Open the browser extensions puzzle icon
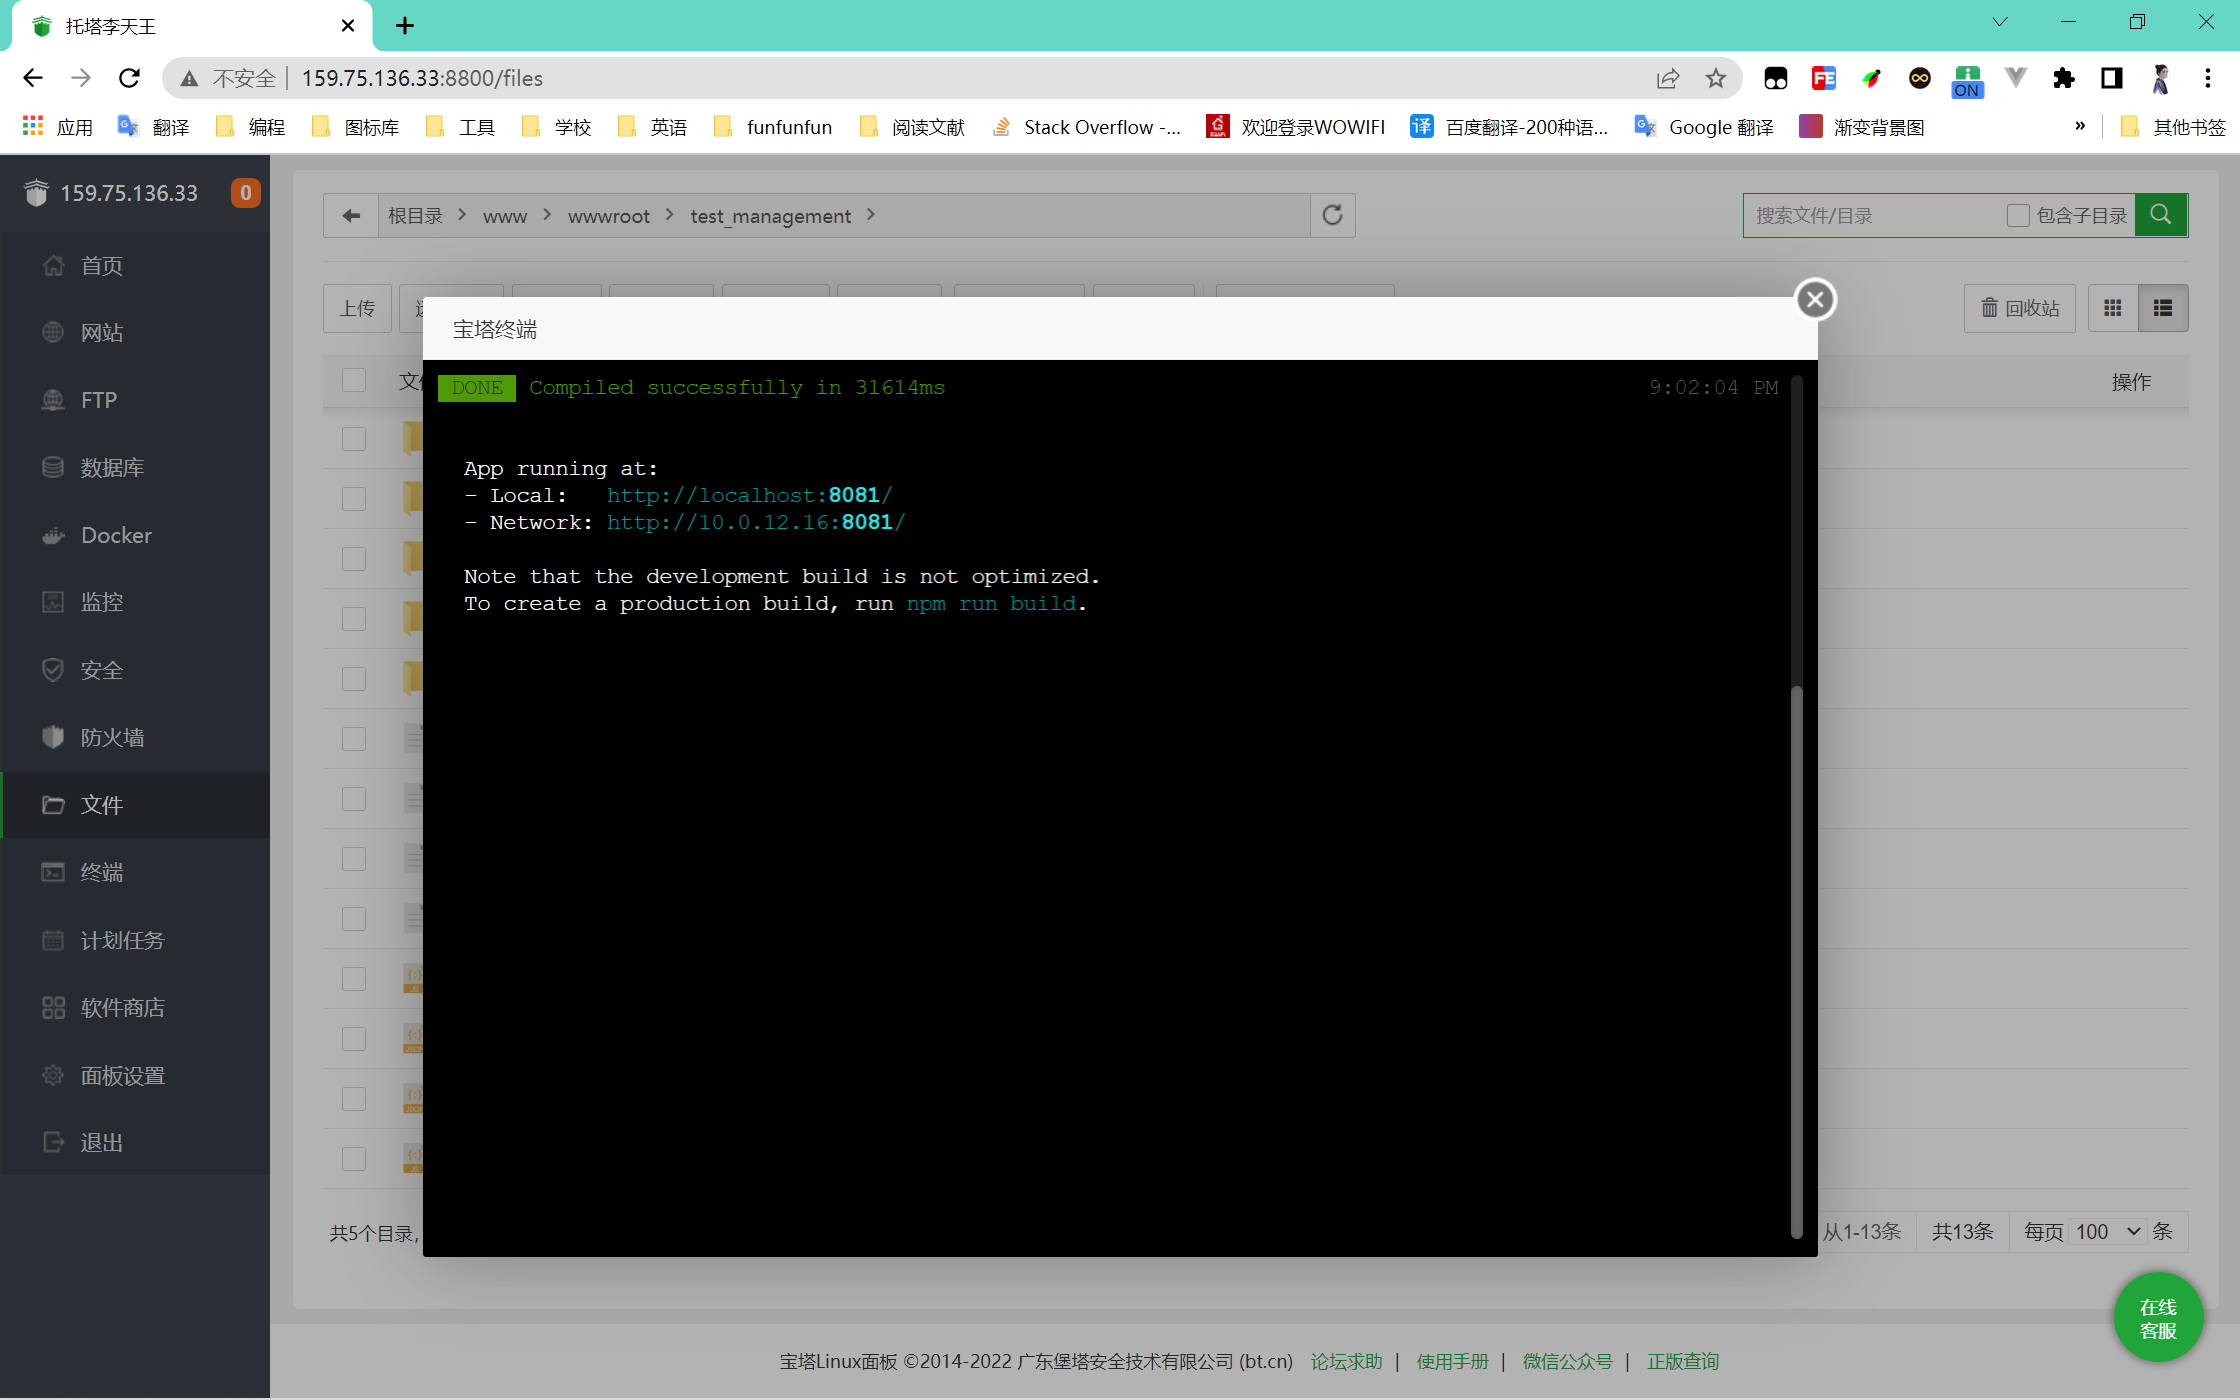 tap(2063, 78)
